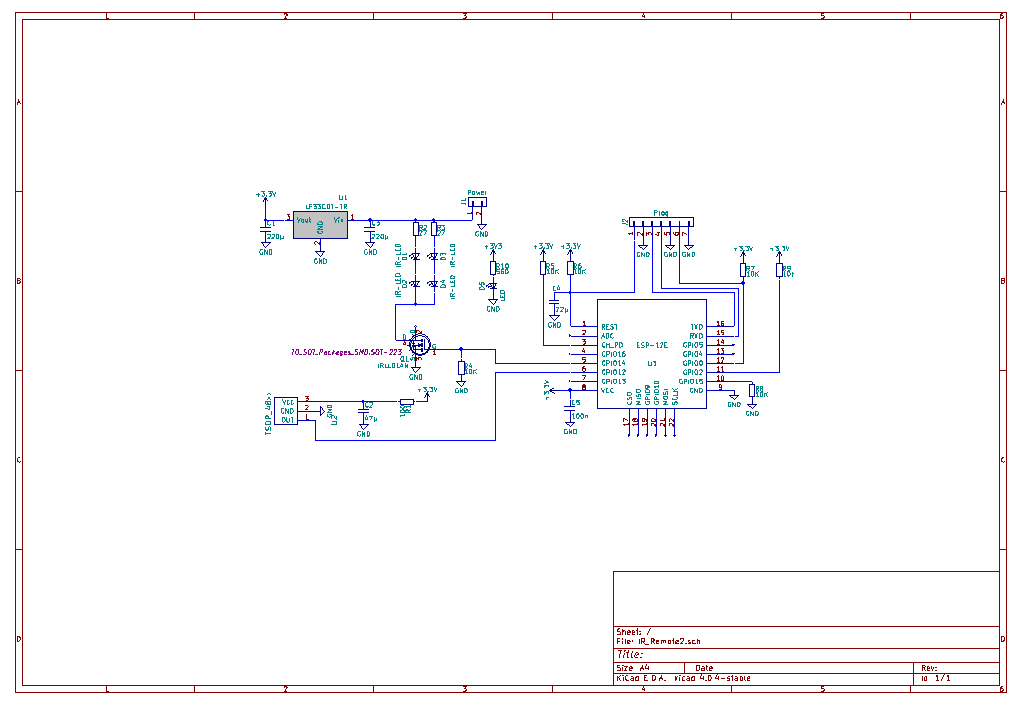1016x708 pixels.
Task: Click the 'RXD' pin label
Action: click(x=697, y=336)
